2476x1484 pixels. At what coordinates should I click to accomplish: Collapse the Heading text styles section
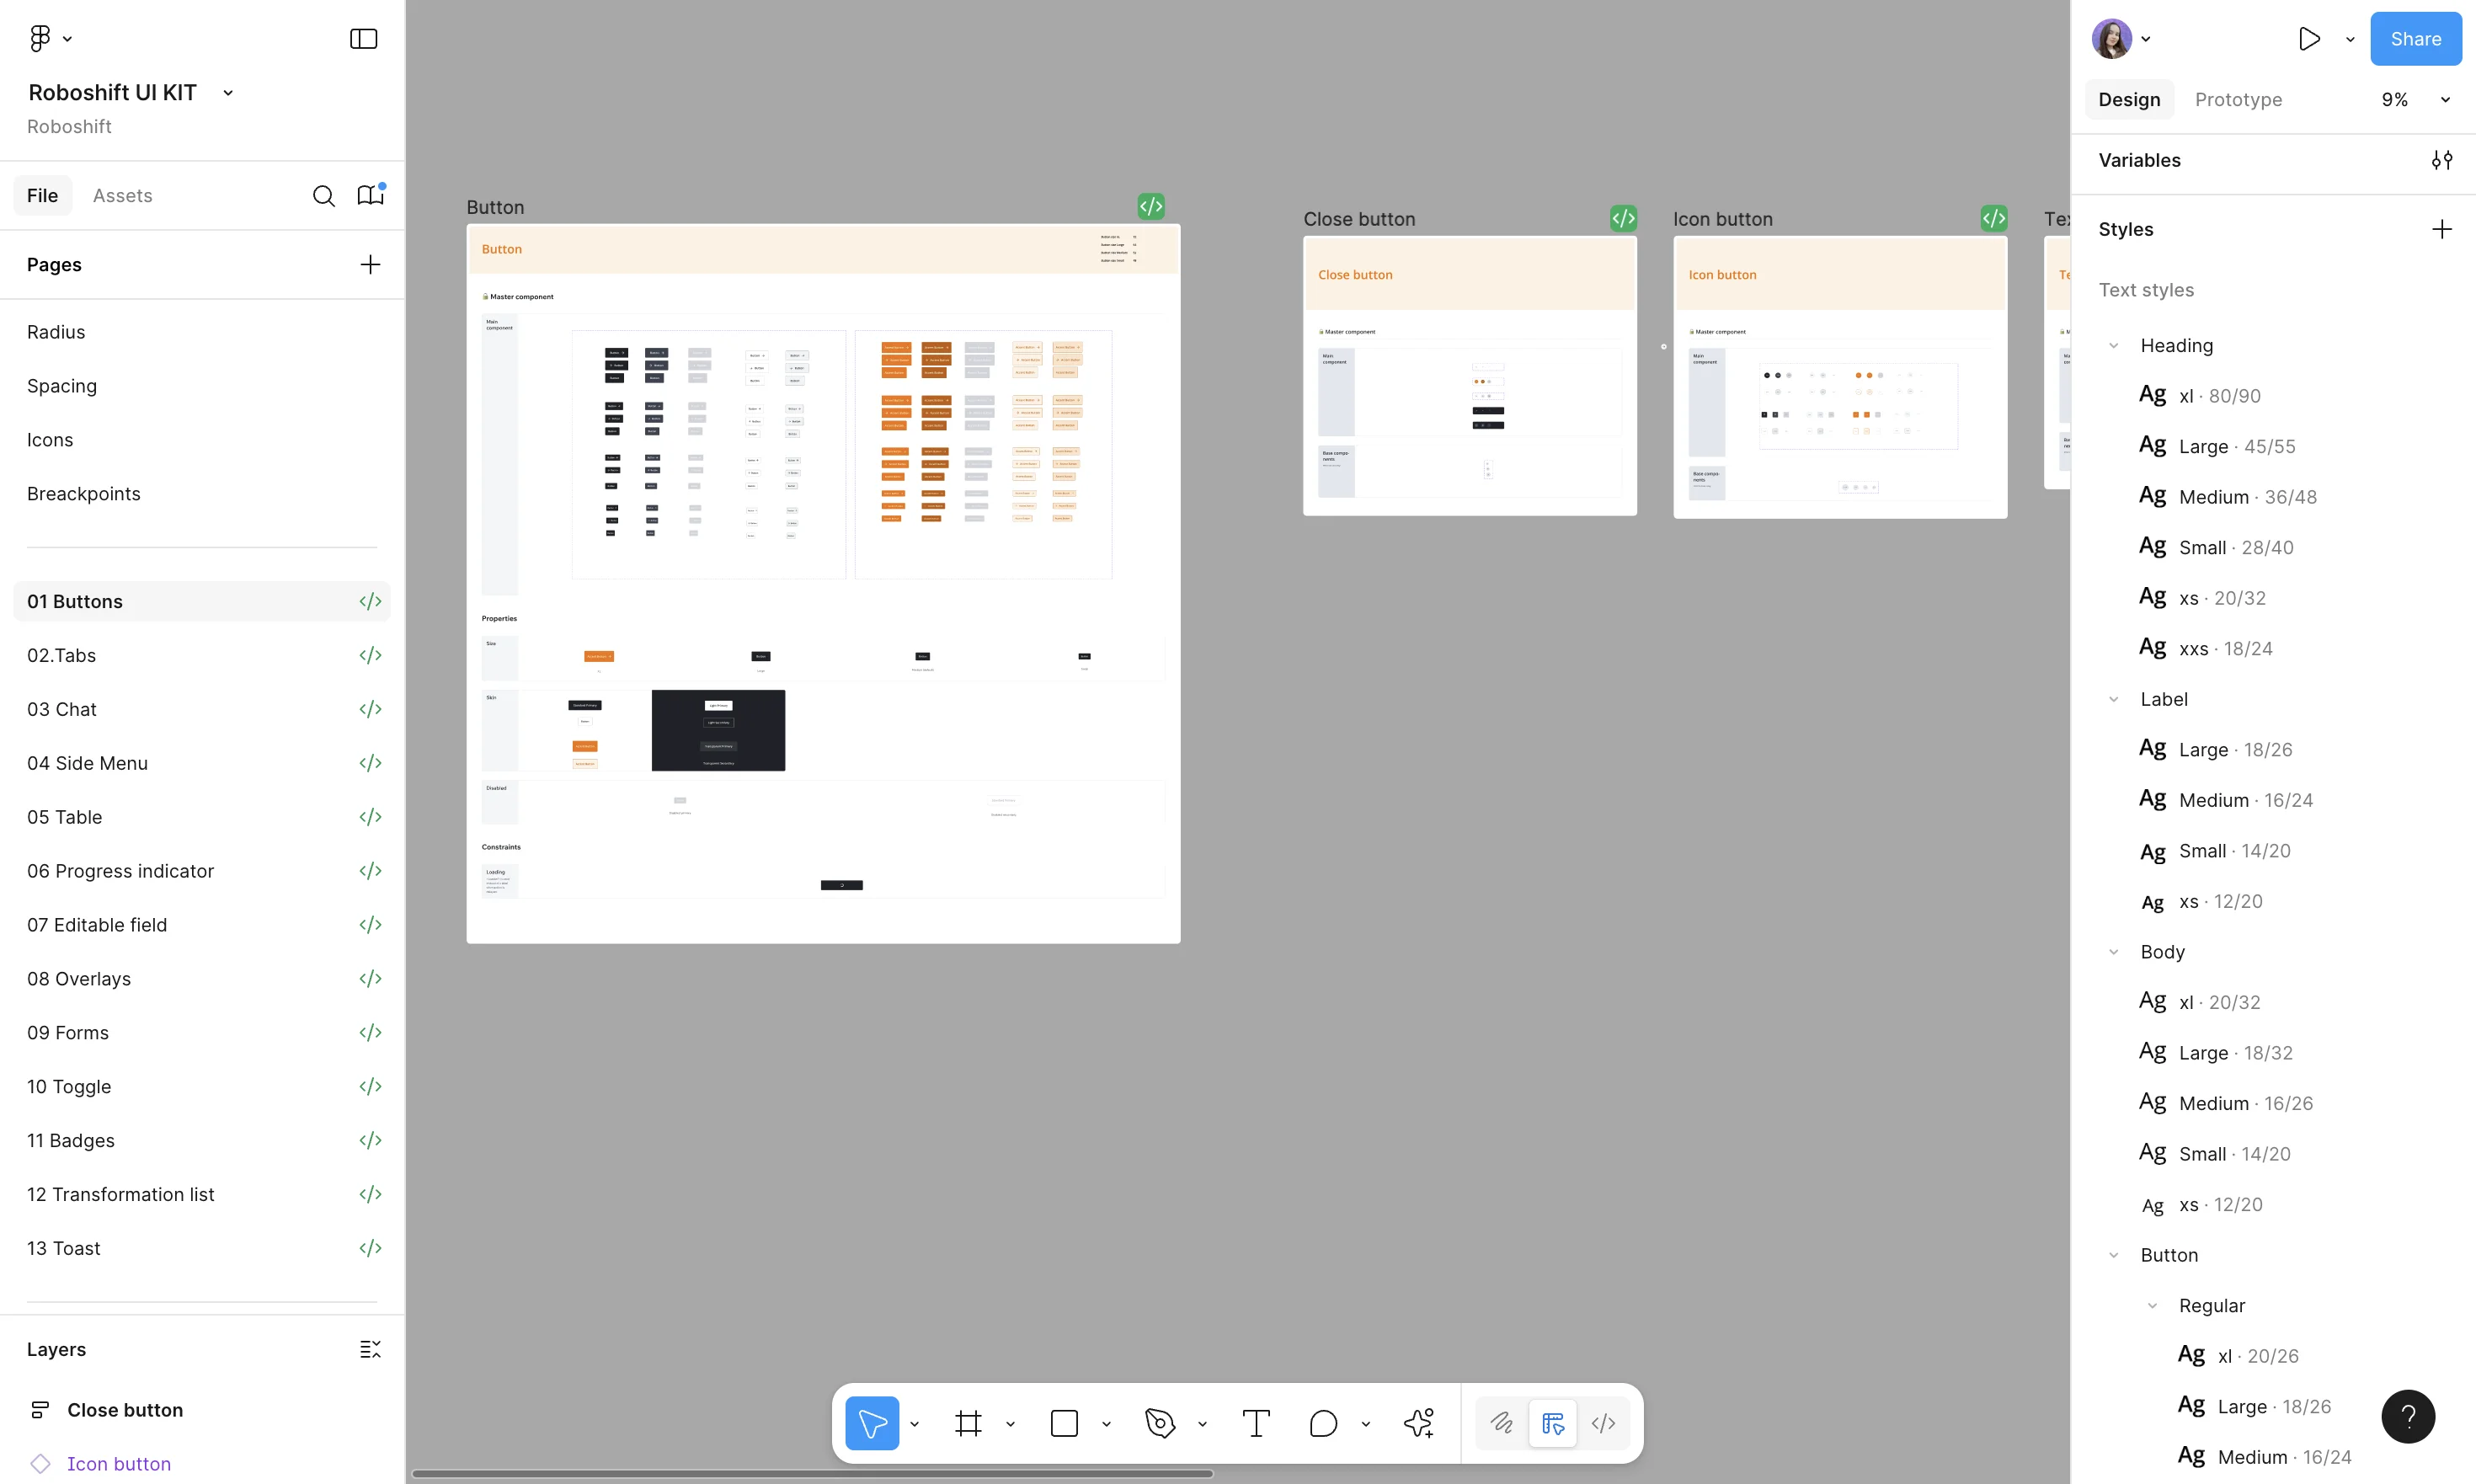coord(2113,345)
